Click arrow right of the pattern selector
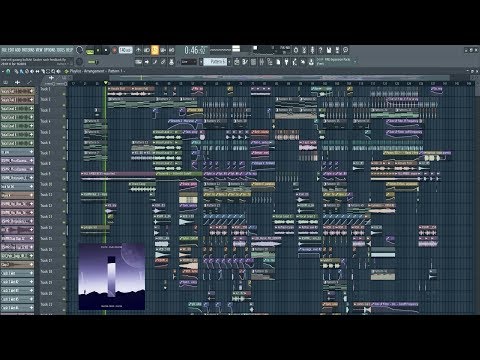 [x=229, y=62]
